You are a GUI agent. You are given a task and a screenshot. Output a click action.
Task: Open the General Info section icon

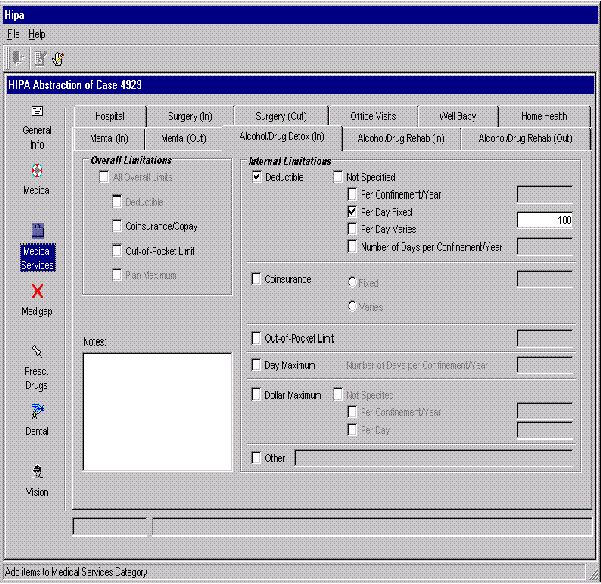coord(37,111)
